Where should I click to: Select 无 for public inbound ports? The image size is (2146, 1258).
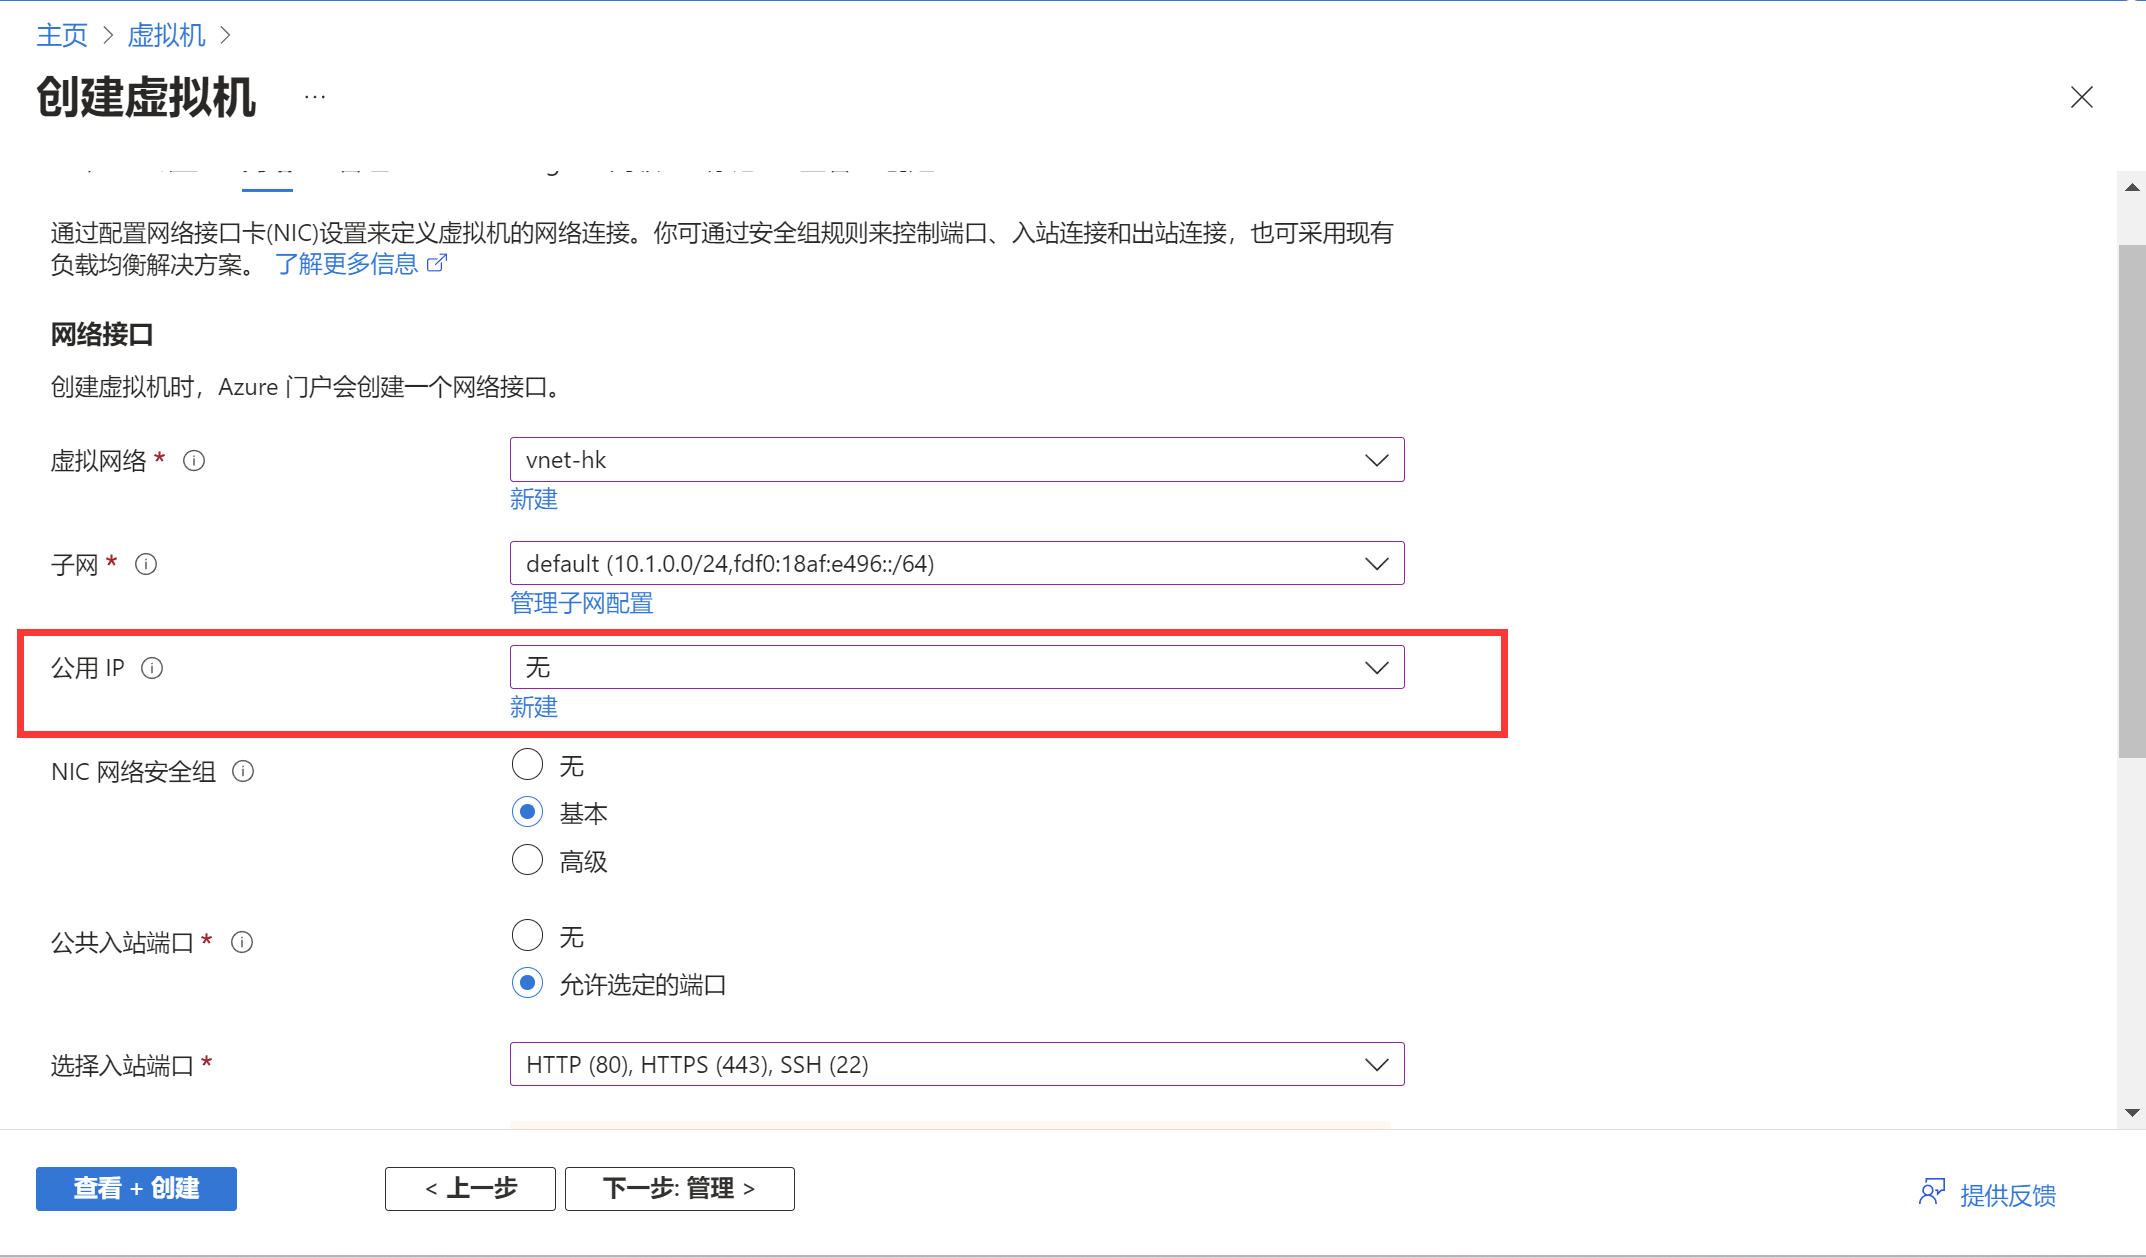[527, 936]
